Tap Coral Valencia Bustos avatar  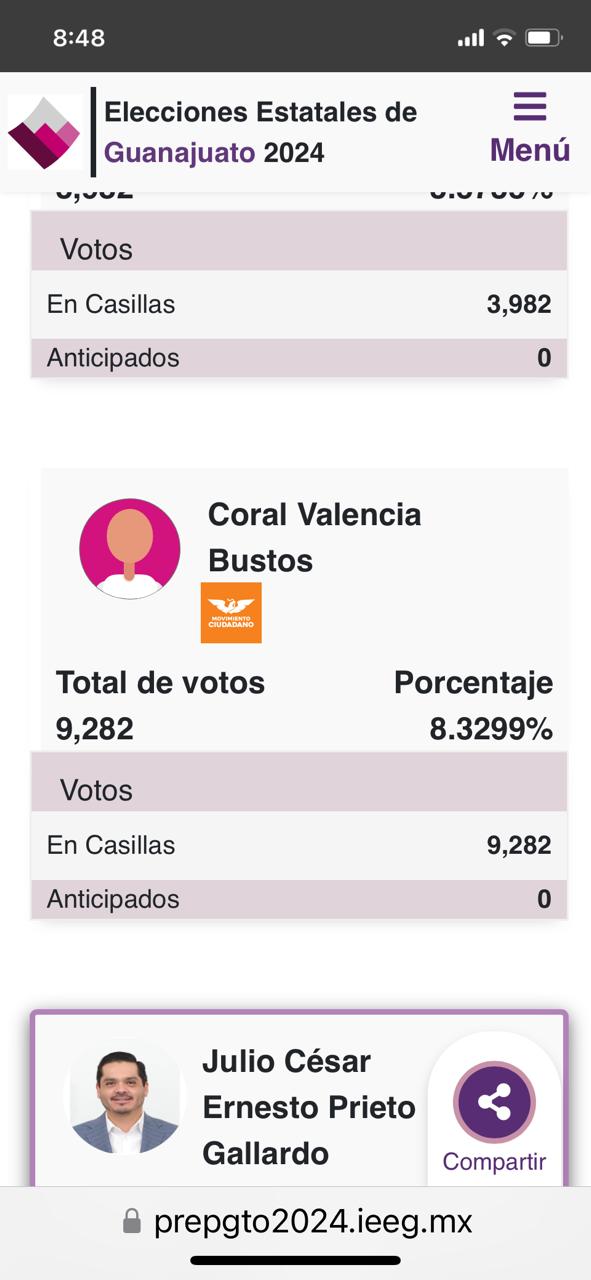(x=130, y=549)
